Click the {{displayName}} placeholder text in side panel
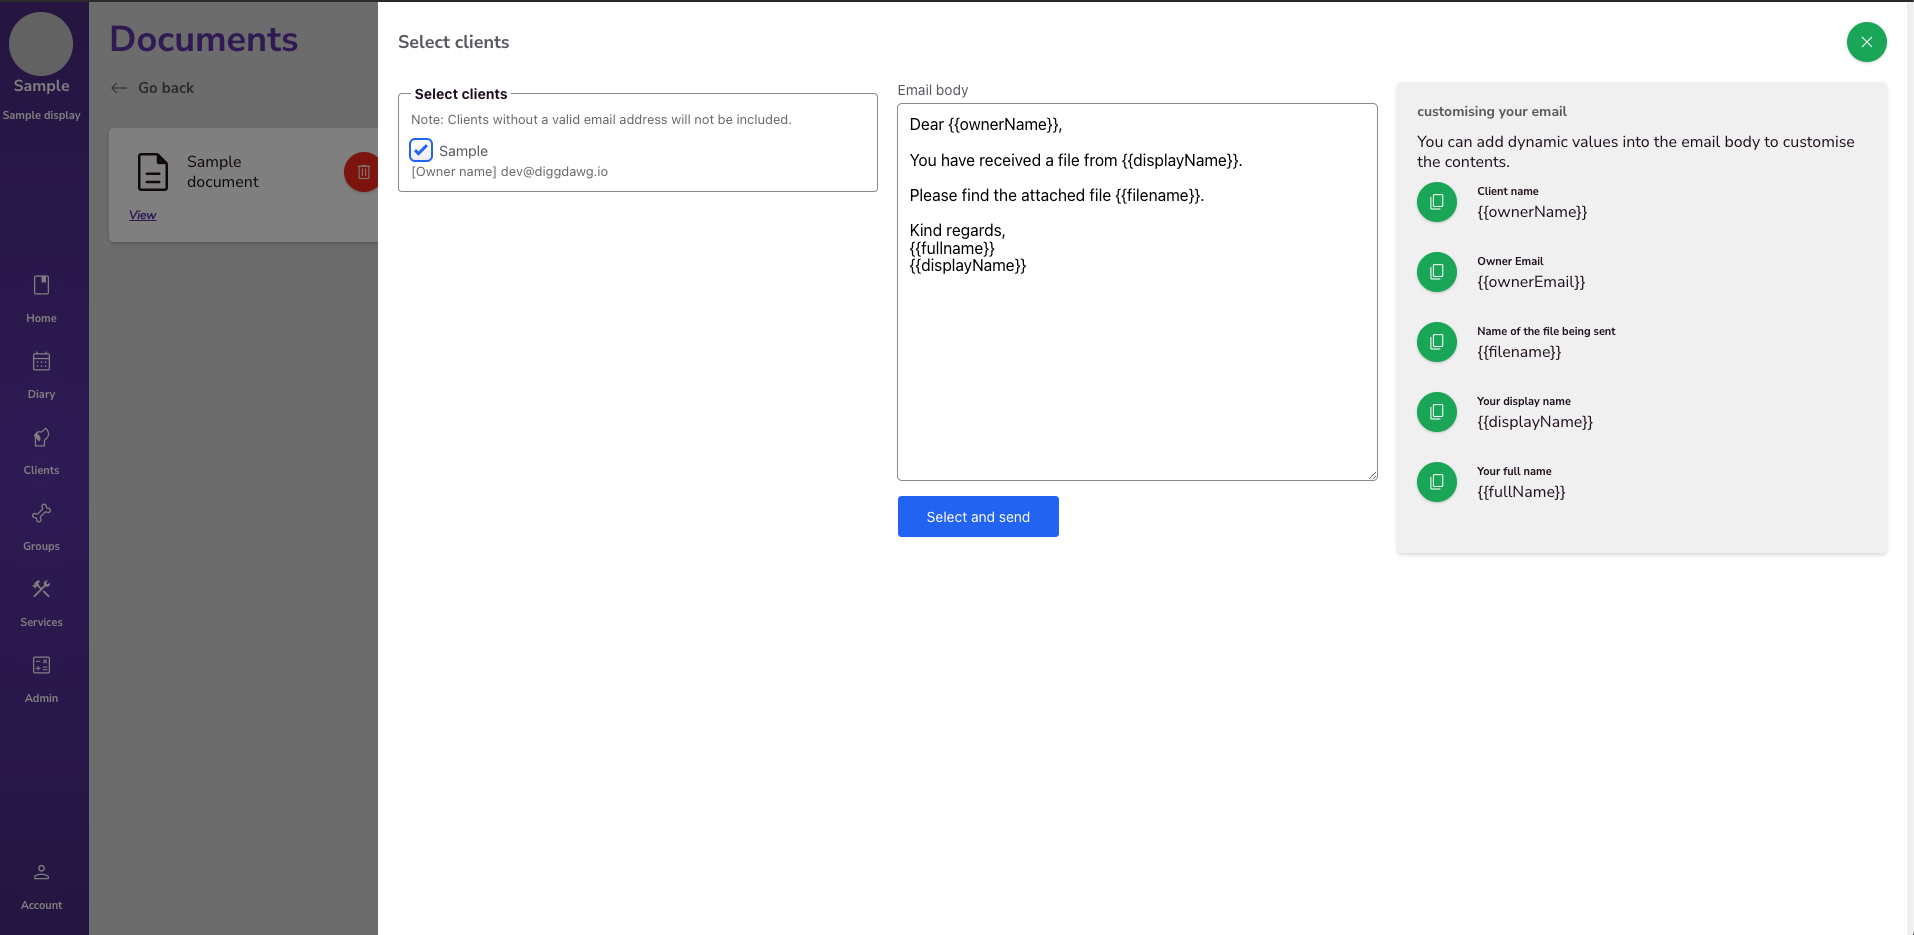 (x=1535, y=422)
